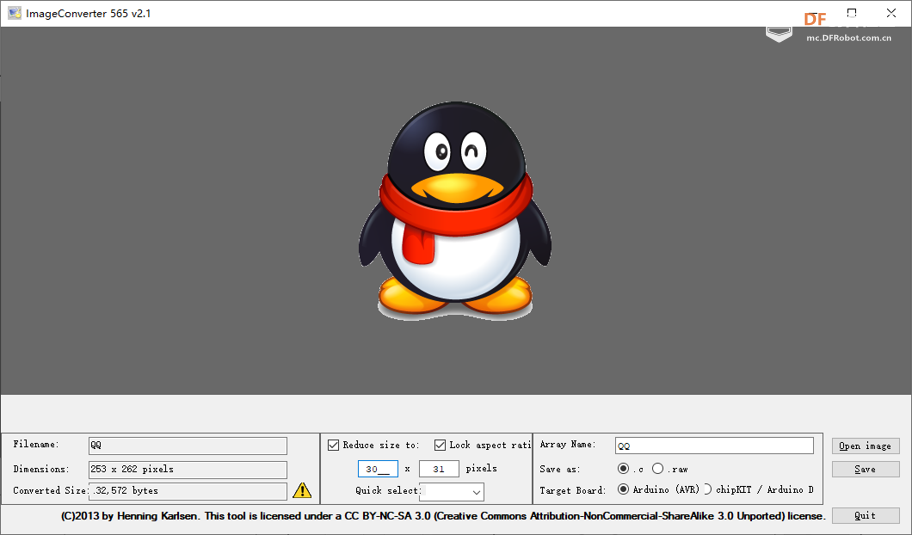
Task: Click the height field showing 31
Action: (x=439, y=469)
